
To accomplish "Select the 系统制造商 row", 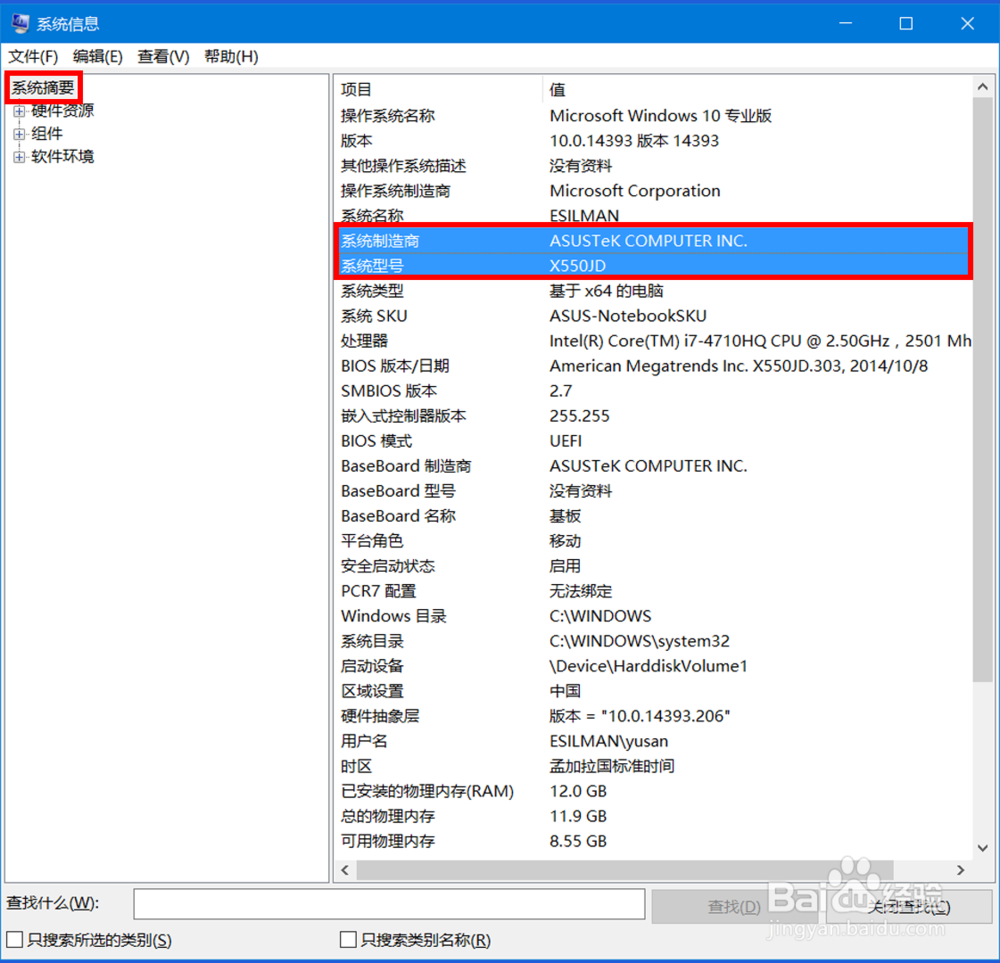I will coord(654,240).
